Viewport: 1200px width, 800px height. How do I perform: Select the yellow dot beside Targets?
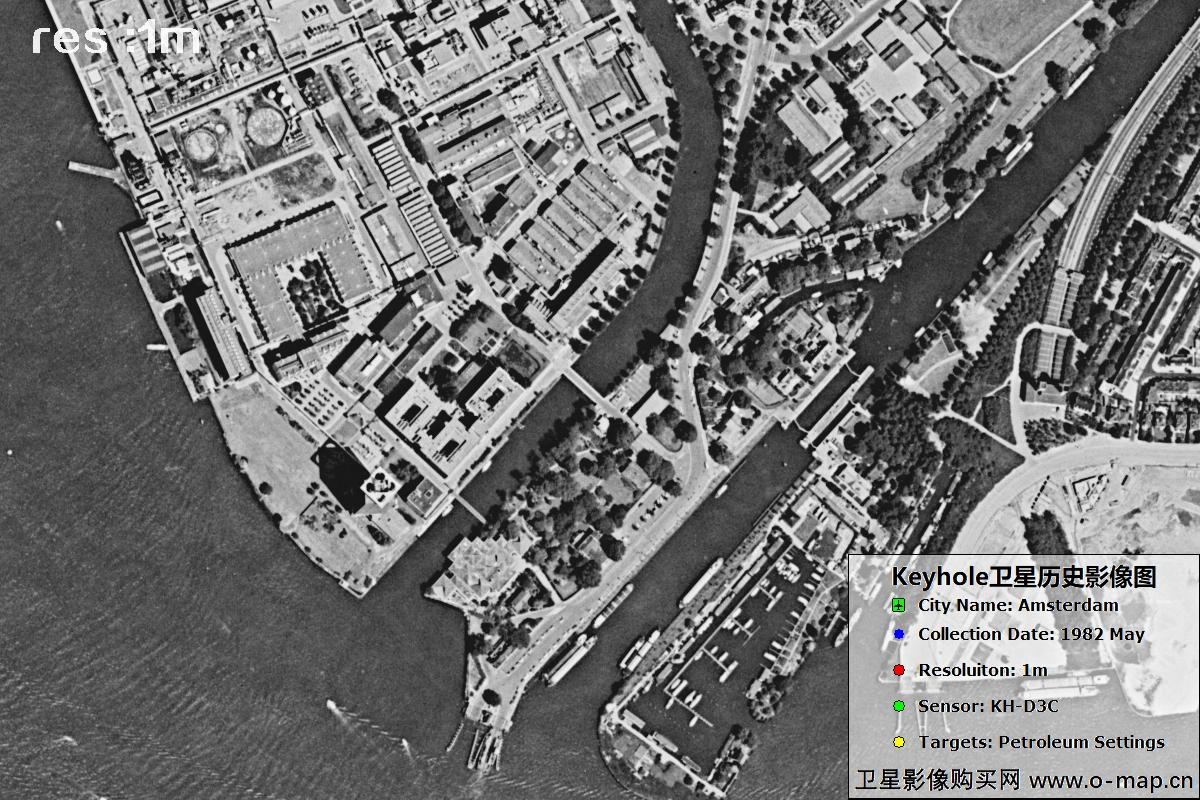[898, 743]
